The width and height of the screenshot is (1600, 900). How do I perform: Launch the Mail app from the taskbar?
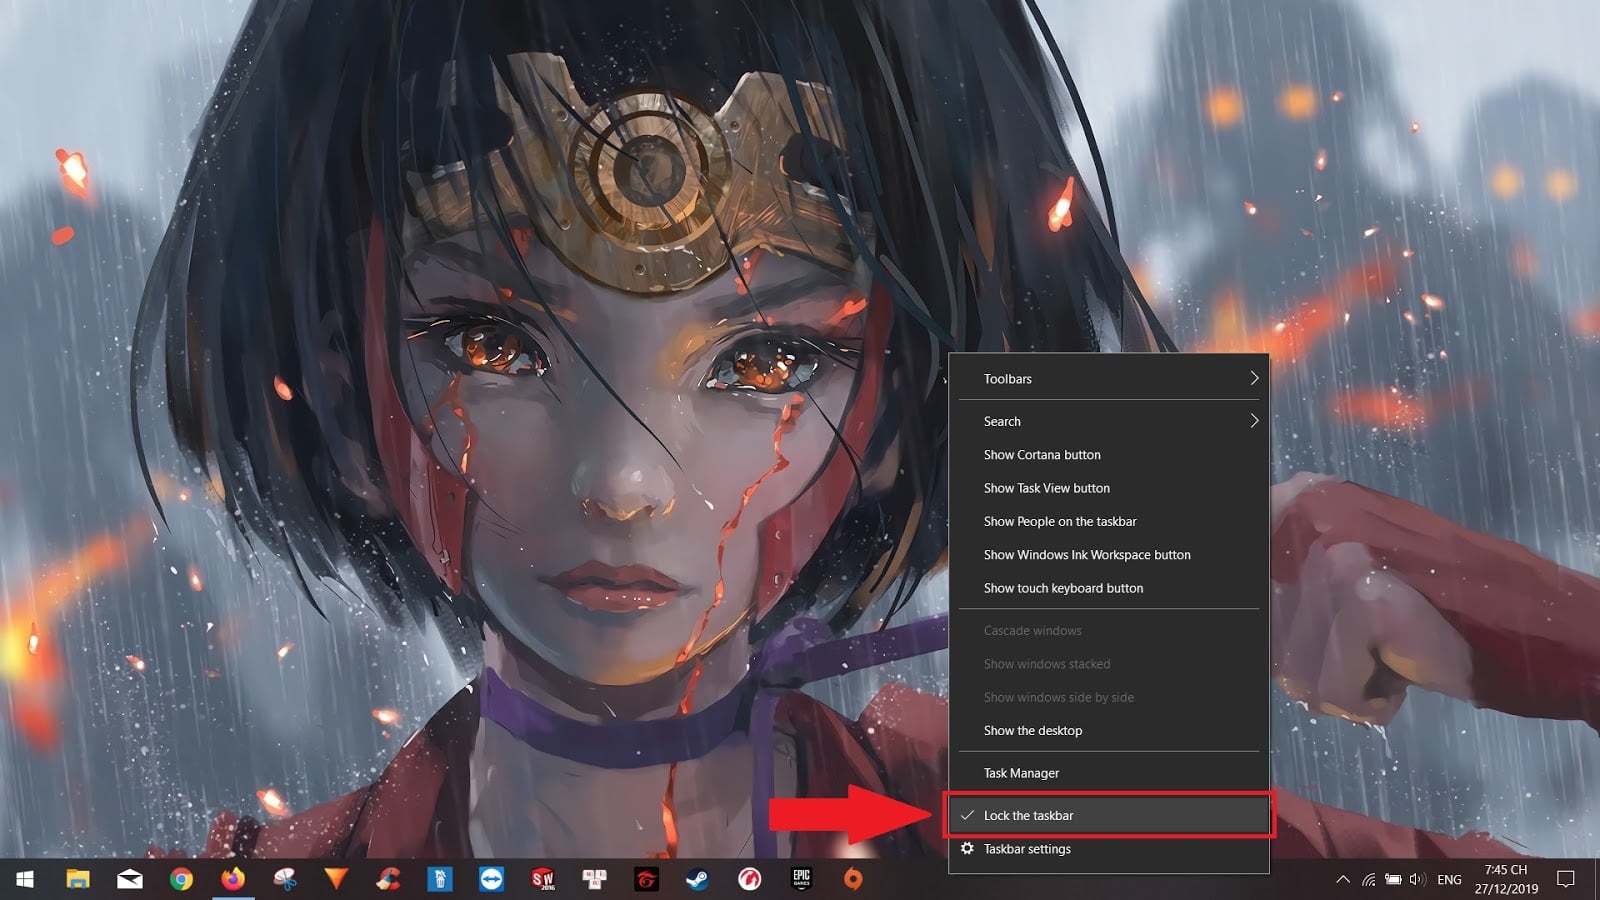point(129,879)
